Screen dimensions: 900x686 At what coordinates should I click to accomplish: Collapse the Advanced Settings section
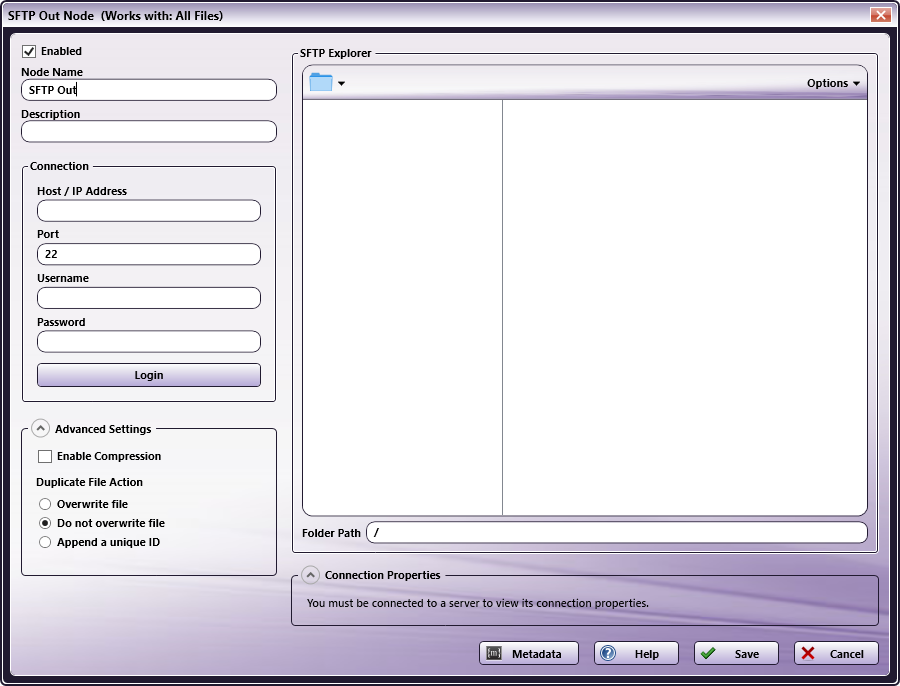pos(40,429)
